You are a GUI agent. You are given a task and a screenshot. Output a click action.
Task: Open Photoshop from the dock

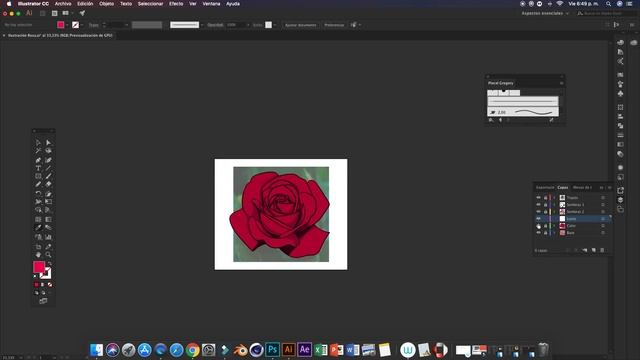[x=272, y=350]
